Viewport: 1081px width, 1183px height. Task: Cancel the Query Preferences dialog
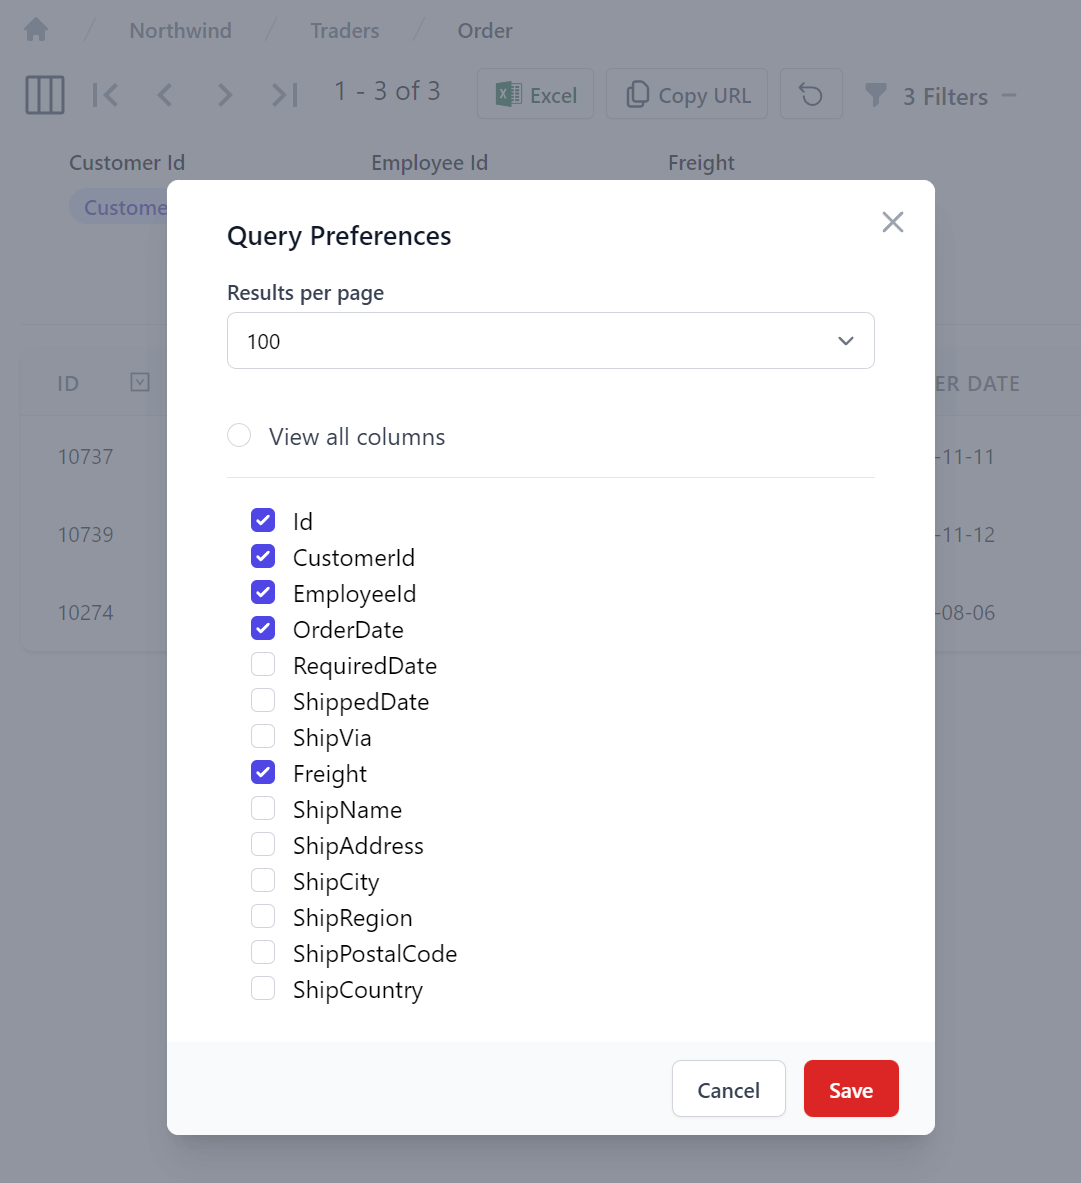click(x=728, y=1089)
